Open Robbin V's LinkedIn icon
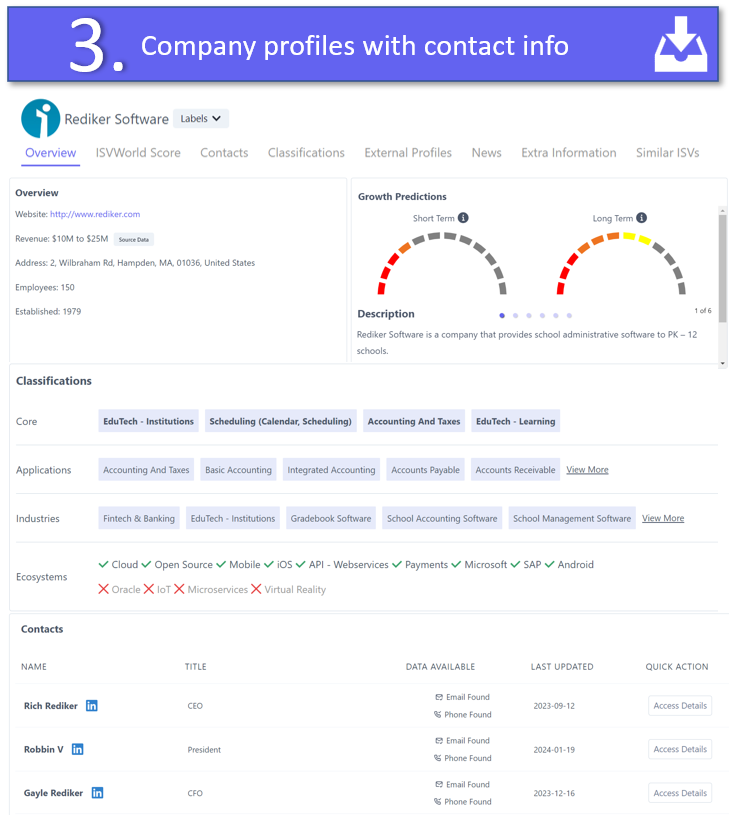729x815 pixels. (77, 749)
